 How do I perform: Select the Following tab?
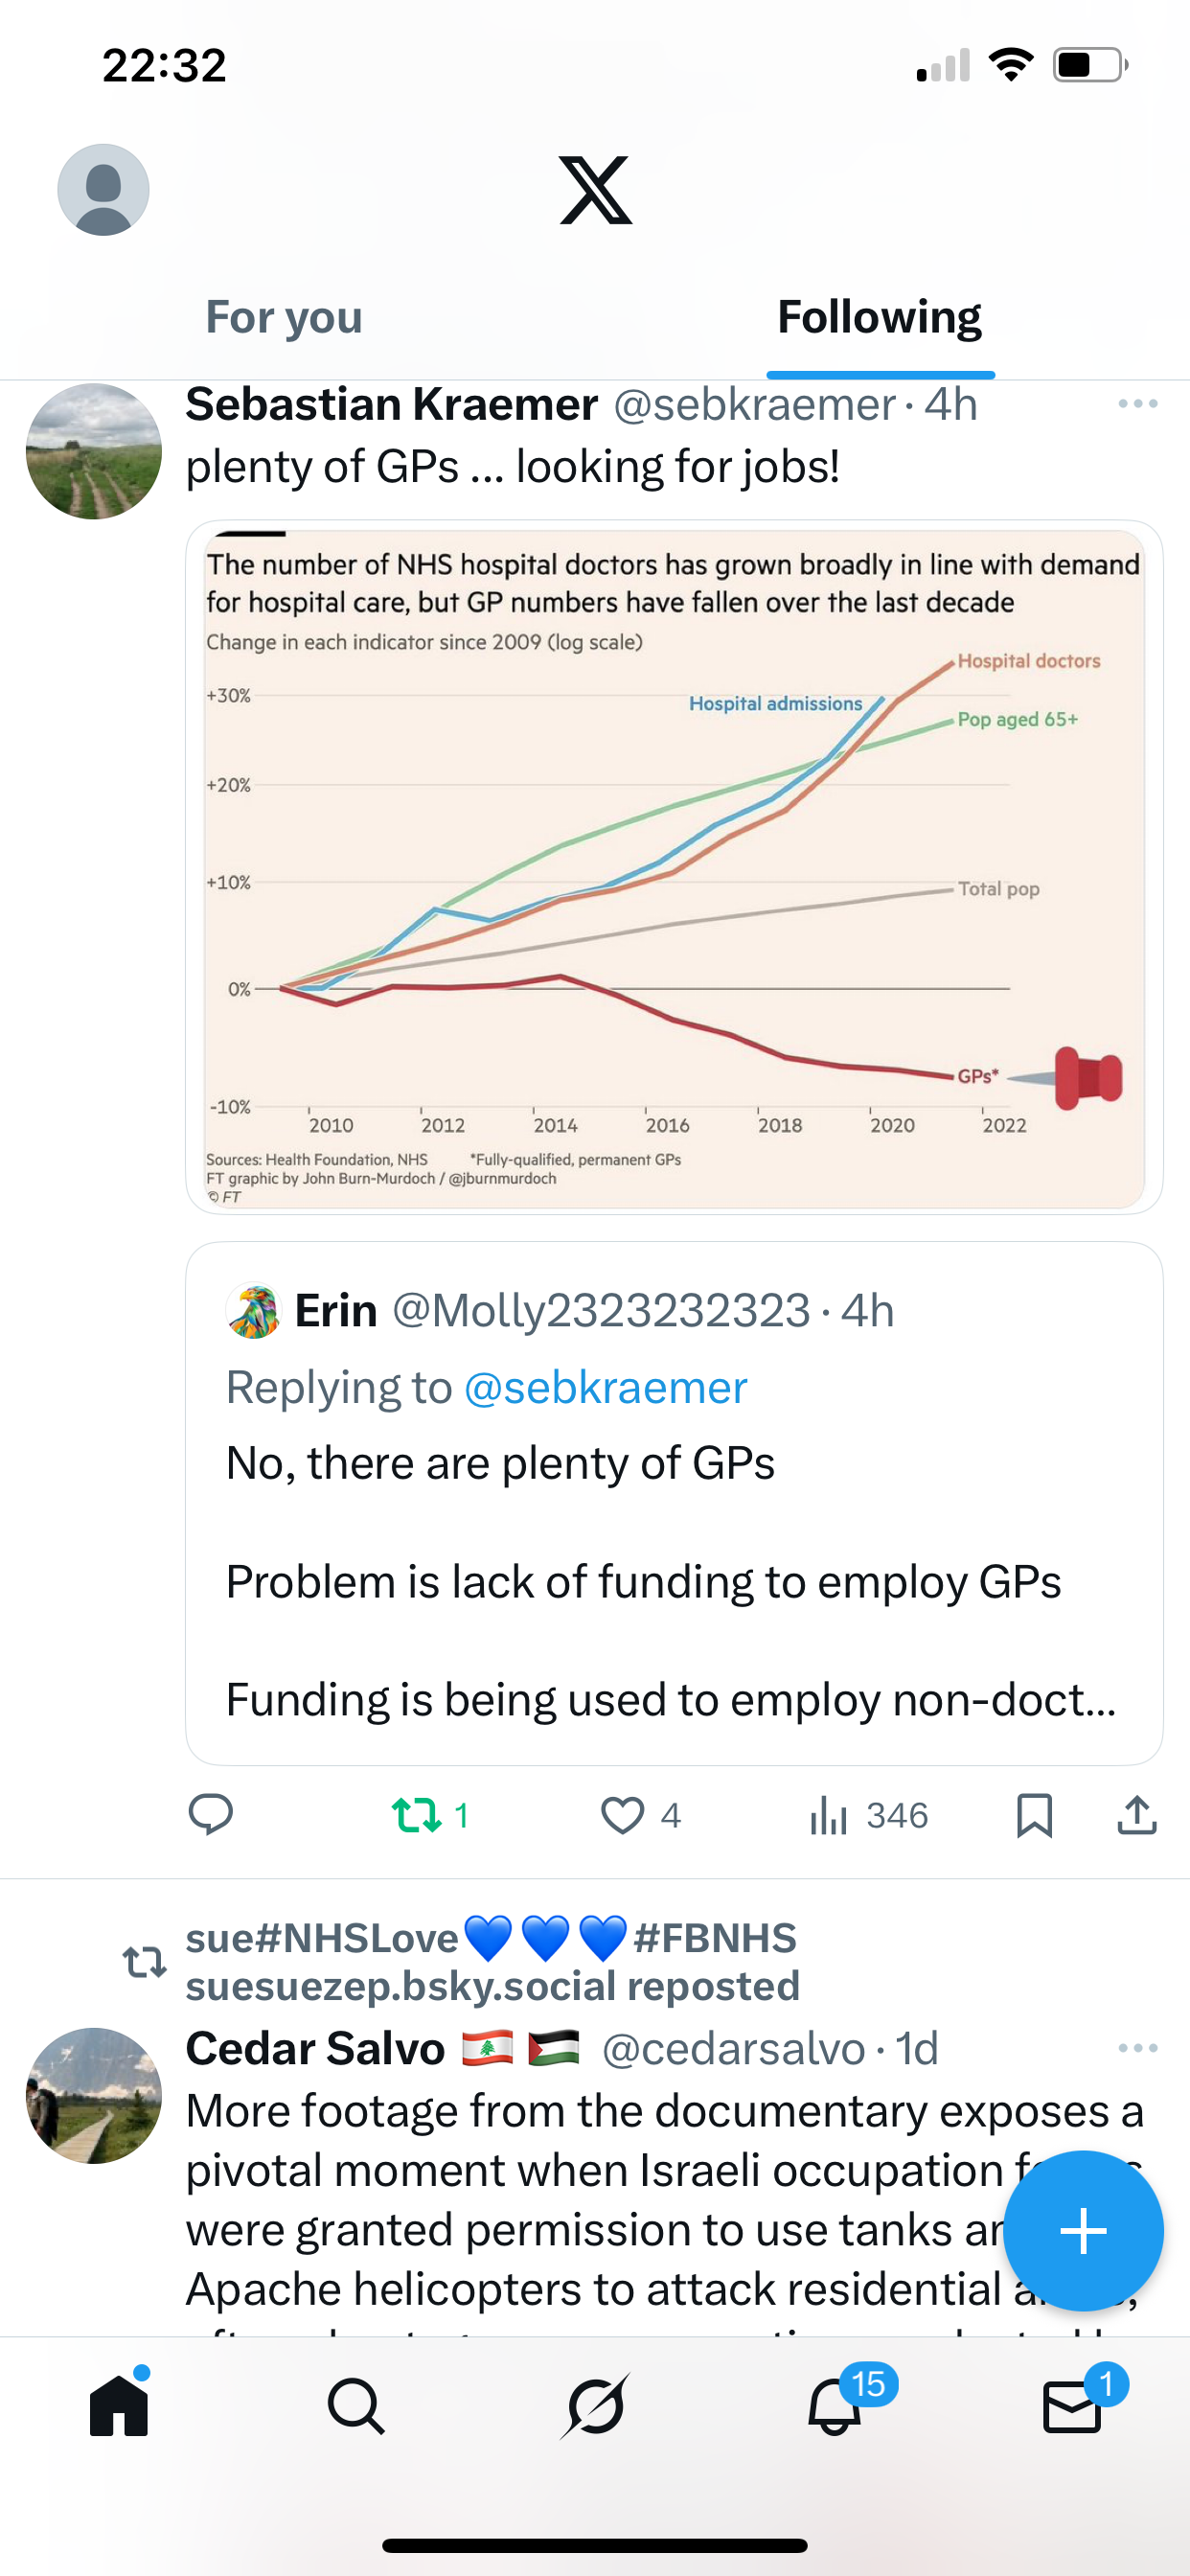point(879,318)
